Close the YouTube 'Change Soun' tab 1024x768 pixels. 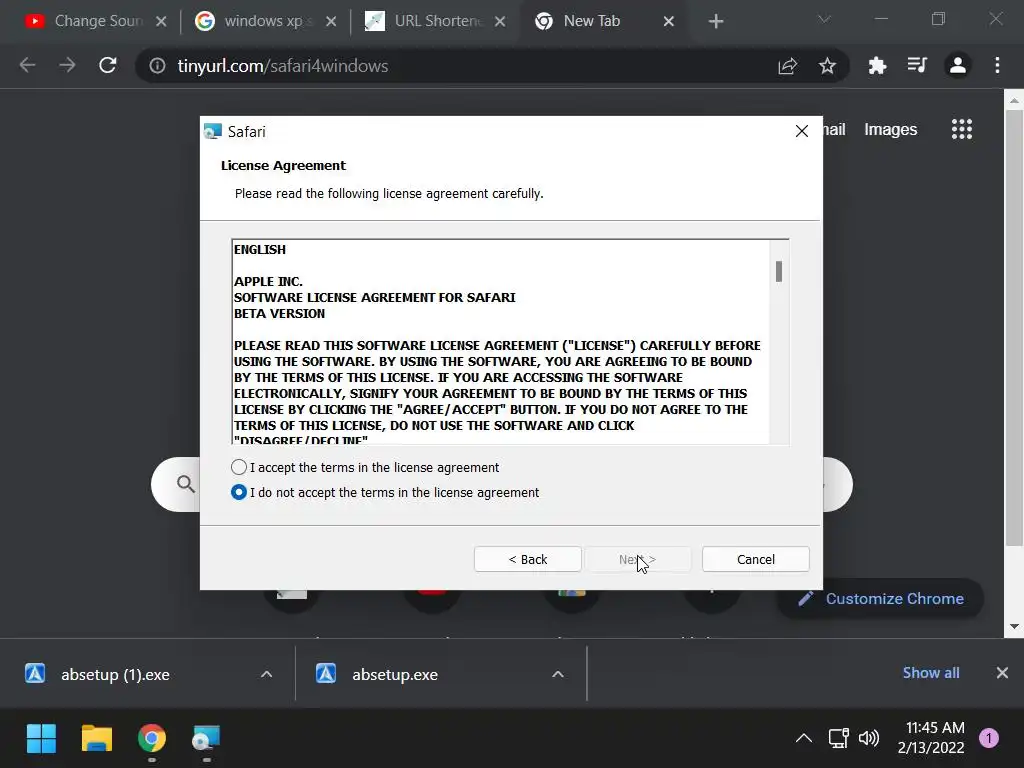[x=161, y=22]
